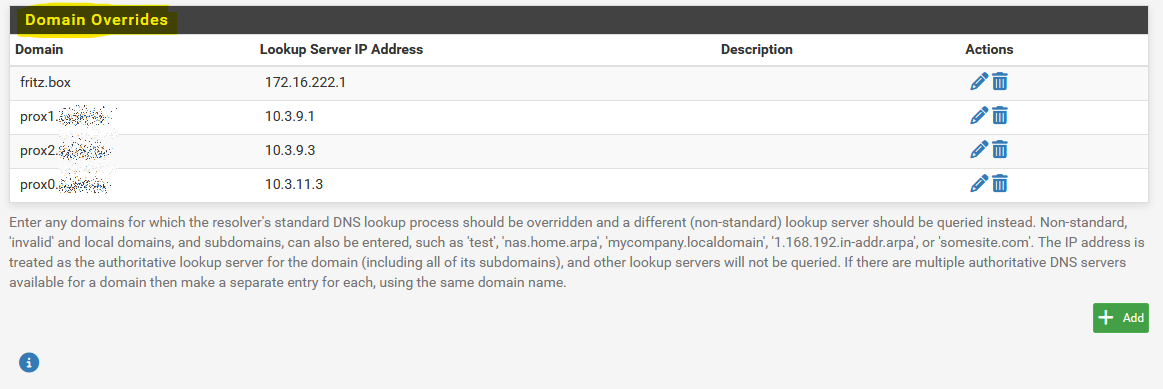Click the Domain Overrides panel heading
This screenshot has width=1163, height=389.
96,21
